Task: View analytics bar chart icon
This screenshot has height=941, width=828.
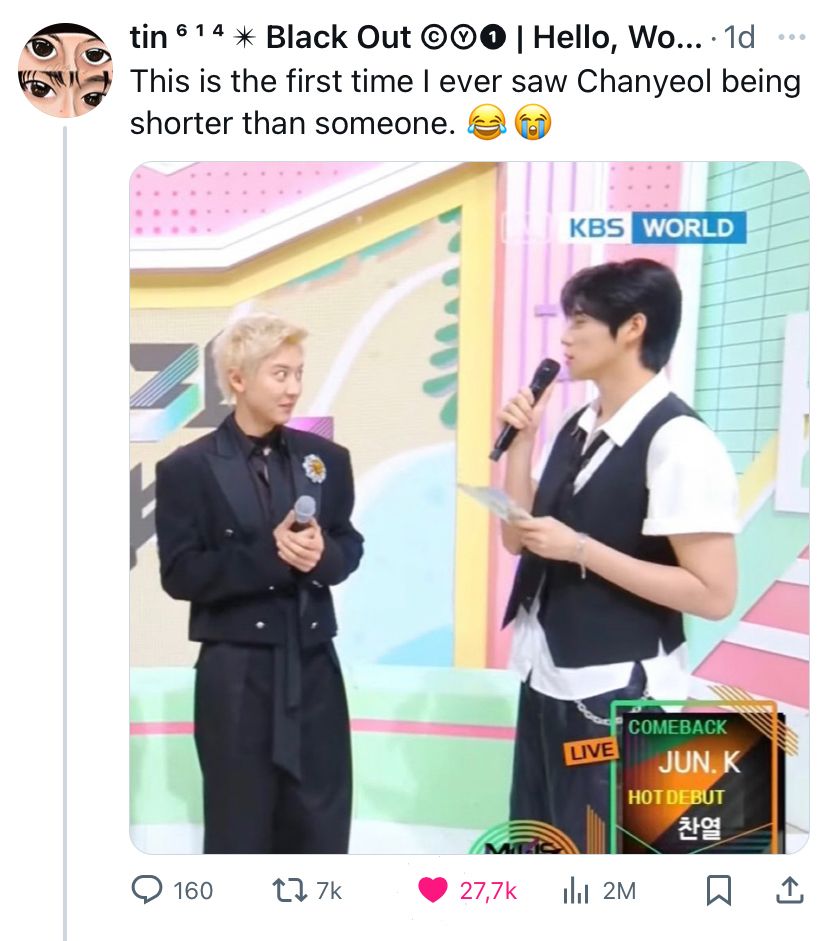Action: 575,891
